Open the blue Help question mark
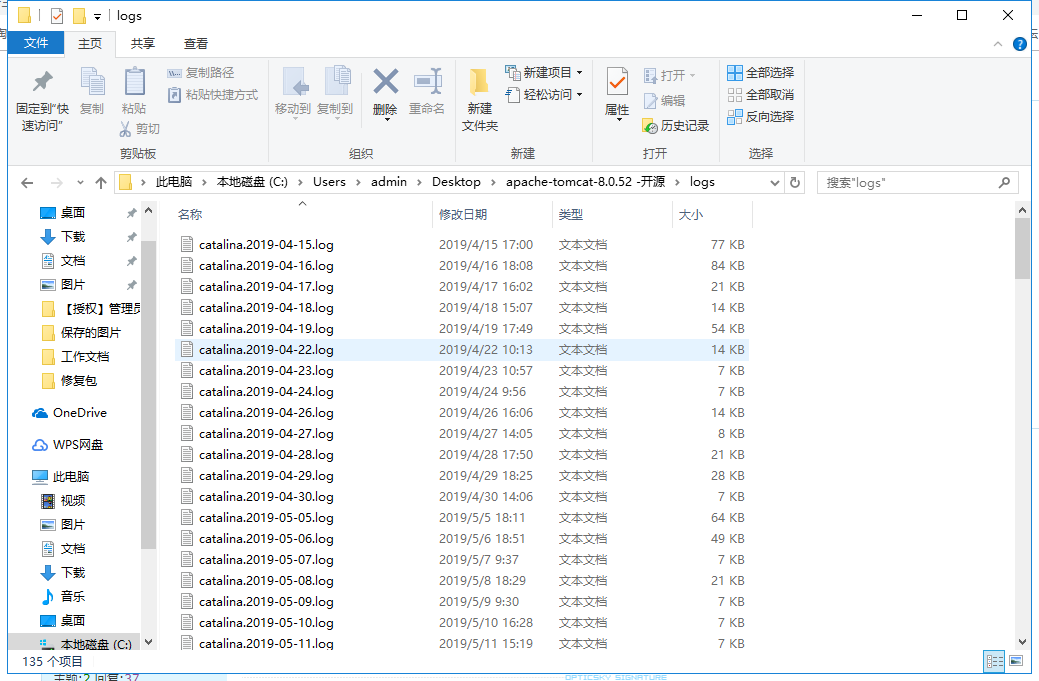Image resolution: width=1039 pixels, height=681 pixels. 1020,44
